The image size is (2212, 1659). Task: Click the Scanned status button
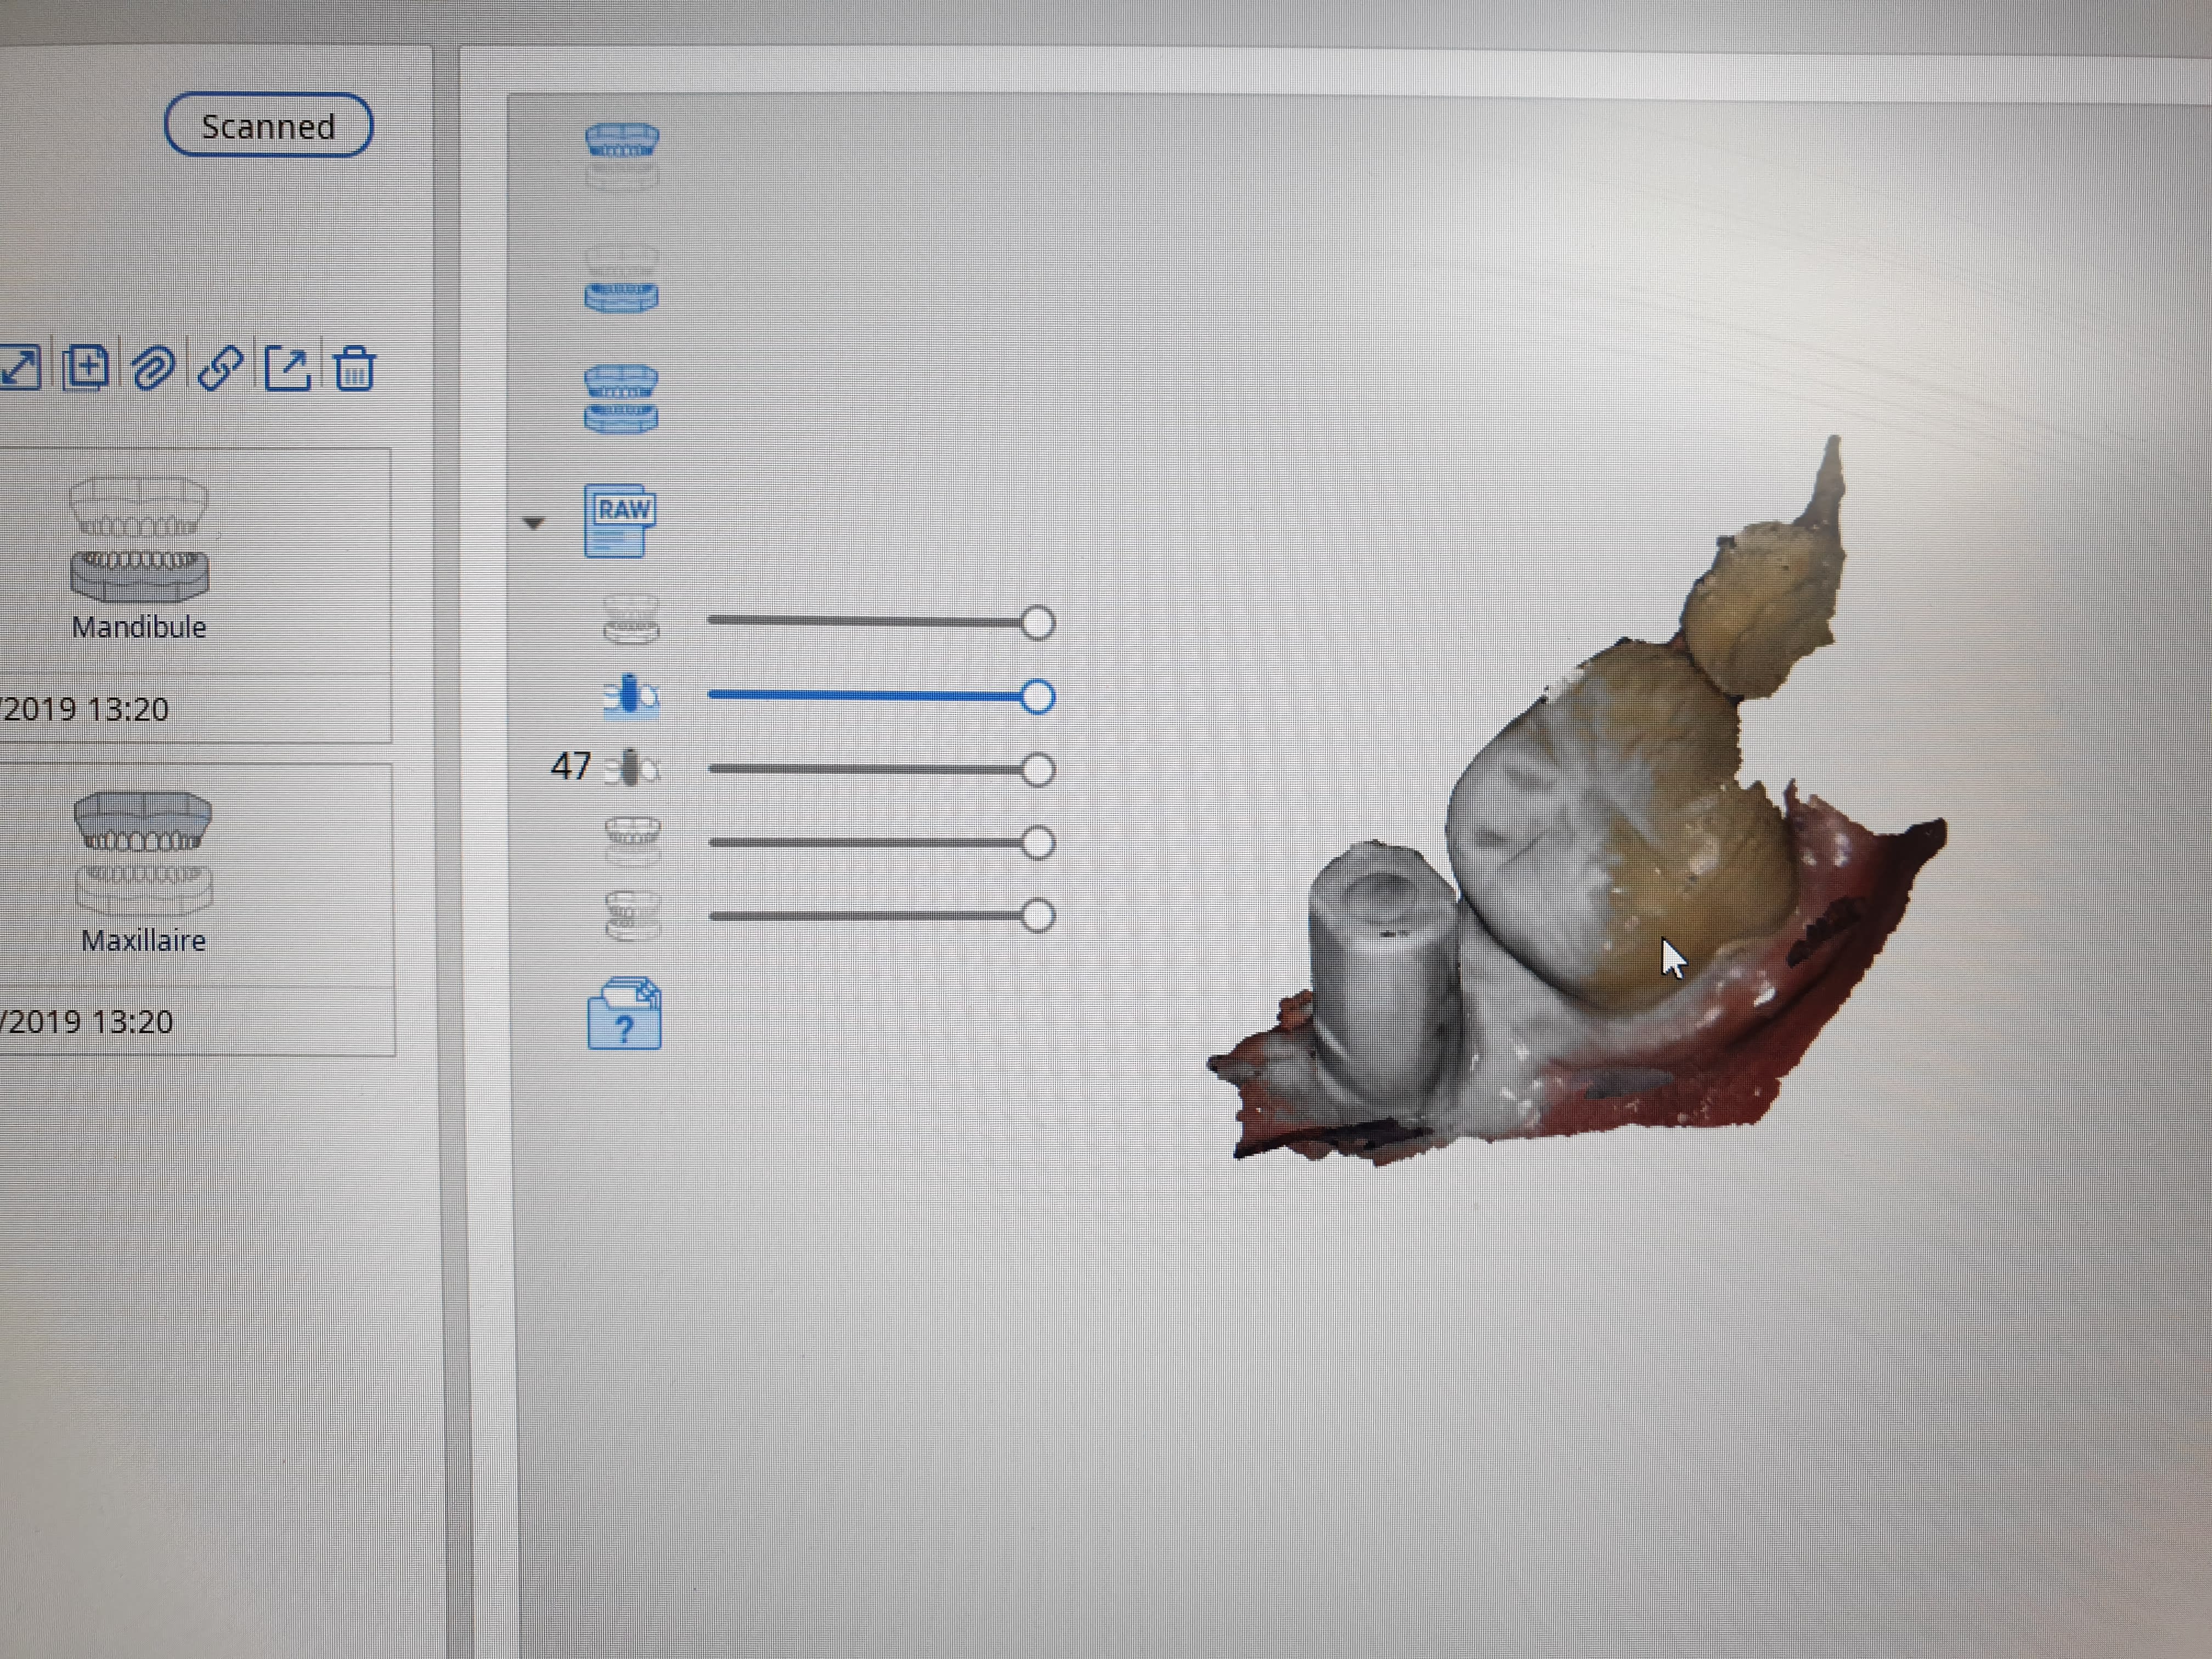click(268, 126)
